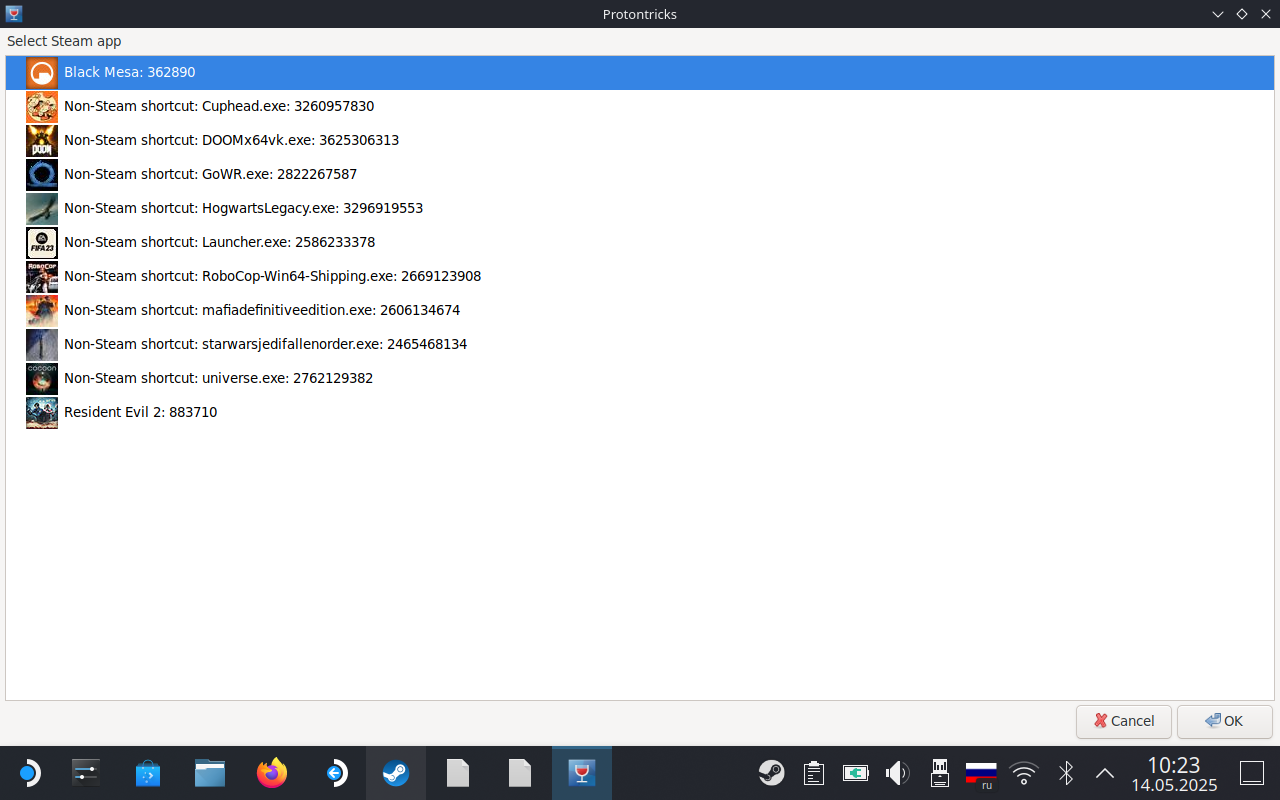
Task: Open System Settings sliders icon in the taskbar
Action: (86, 773)
